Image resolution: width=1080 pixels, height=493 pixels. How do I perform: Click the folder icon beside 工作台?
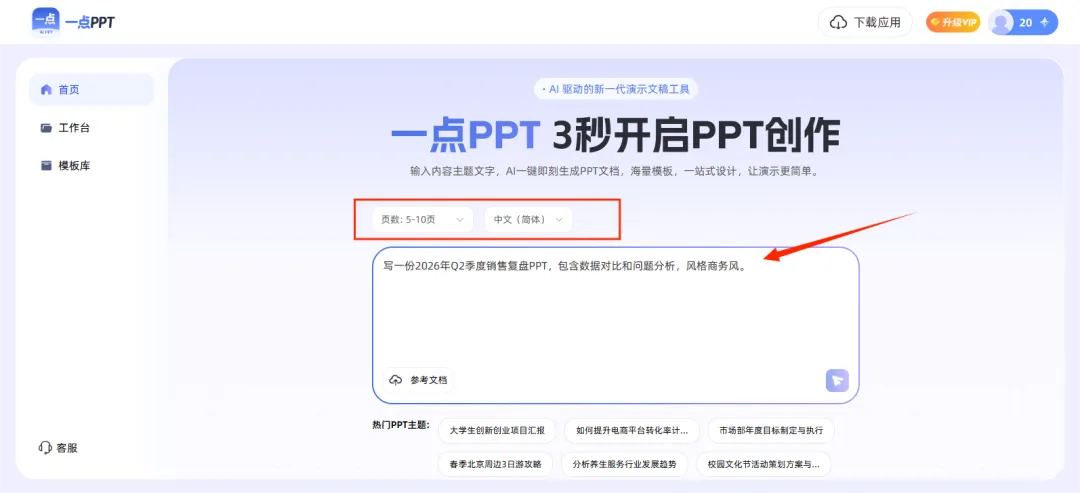pos(46,127)
